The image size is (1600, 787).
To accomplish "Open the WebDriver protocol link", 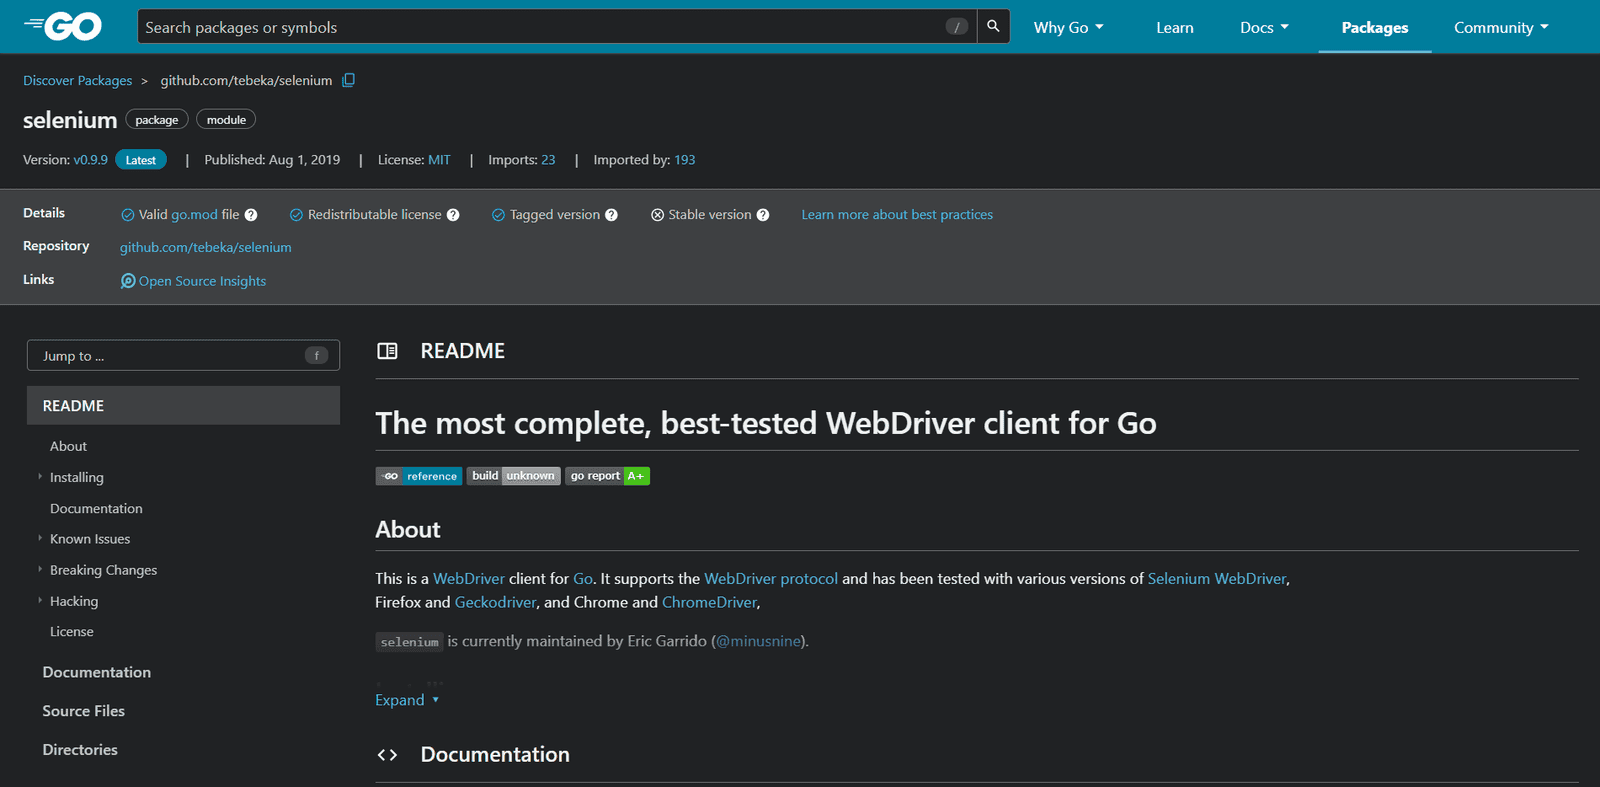I will (x=771, y=579).
